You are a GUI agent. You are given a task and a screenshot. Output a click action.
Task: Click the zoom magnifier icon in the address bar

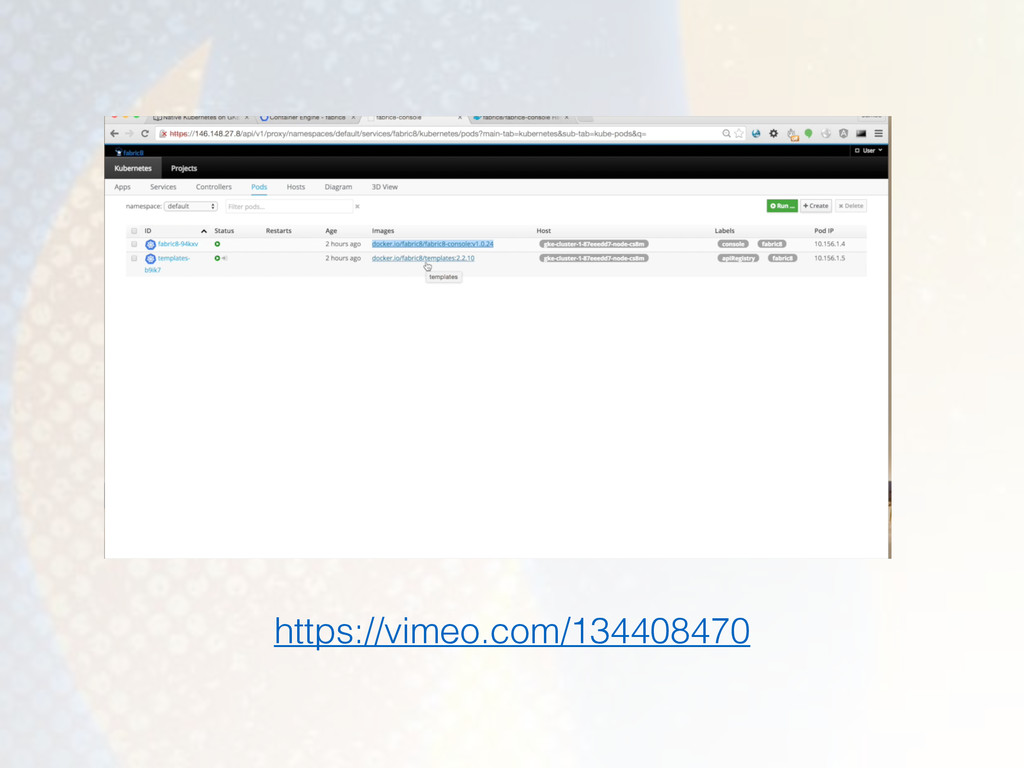pos(726,133)
